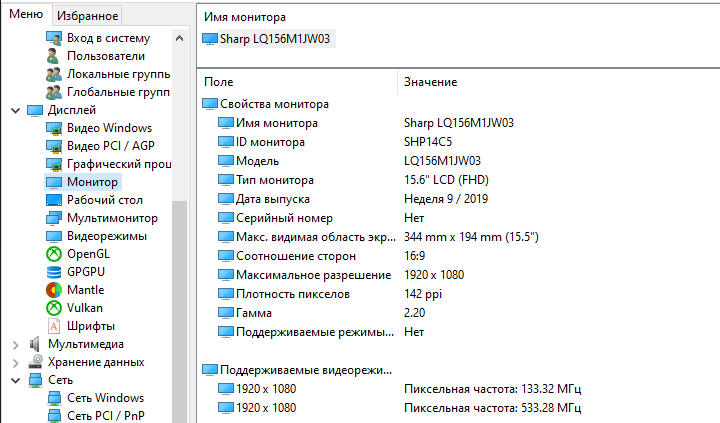Click the 15.6" LCD (FHD) value
The width and height of the screenshot is (720, 423).
tap(446, 180)
